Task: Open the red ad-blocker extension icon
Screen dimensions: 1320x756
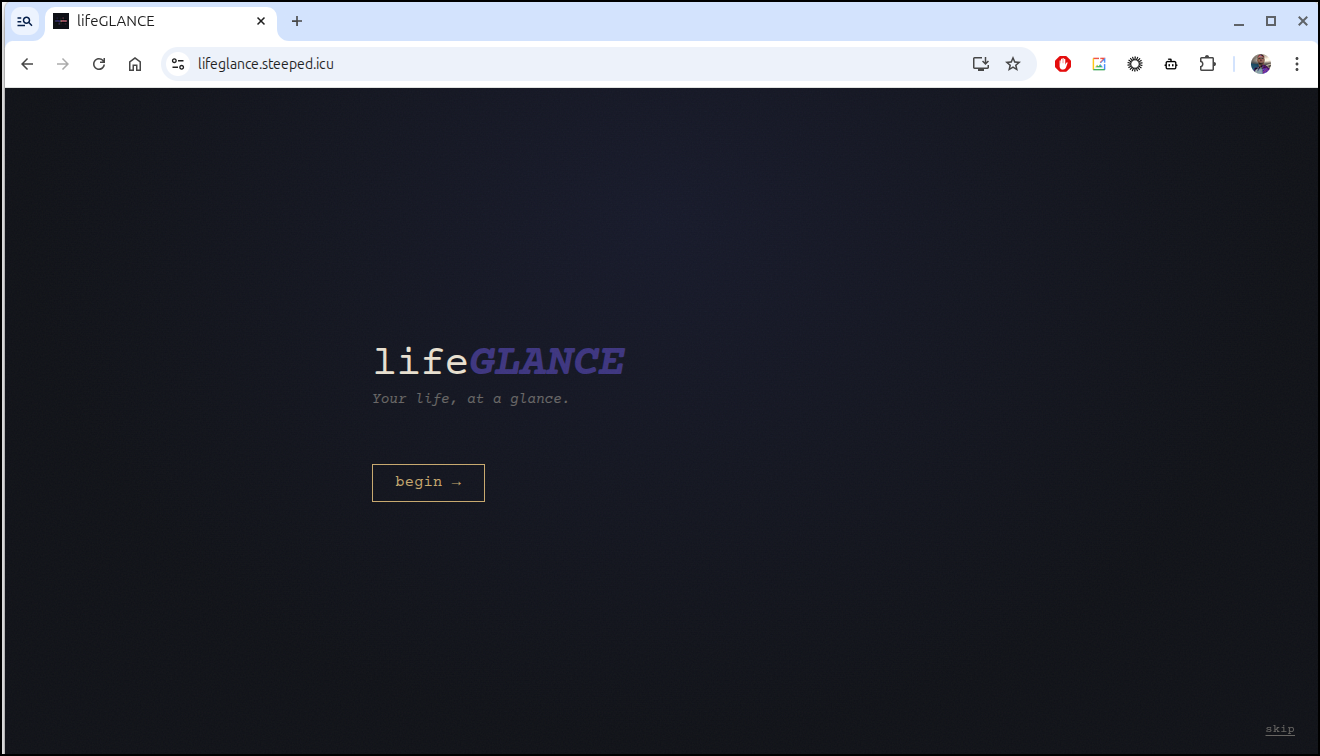Action: (1063, 64)
